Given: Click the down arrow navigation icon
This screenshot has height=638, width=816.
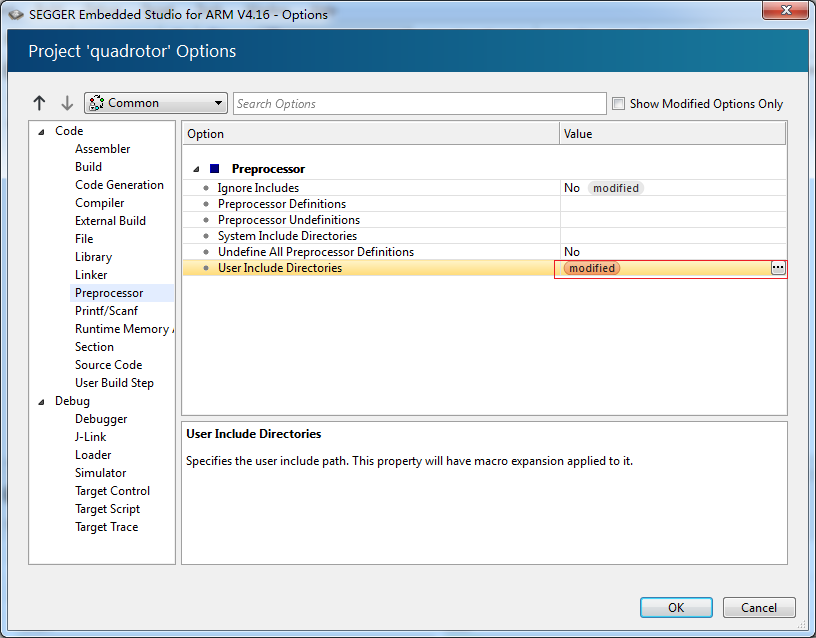Looking at the screenshot, I should (67, 103).
